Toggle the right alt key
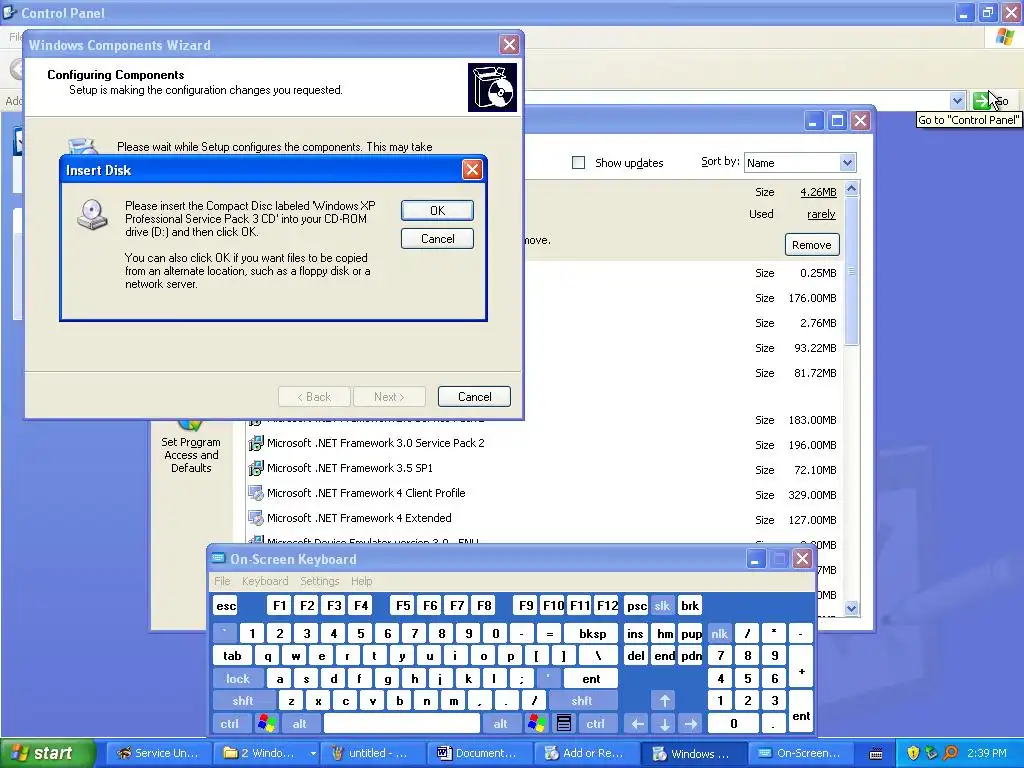Screen dimensions: 1024x768 click(500, 724)
